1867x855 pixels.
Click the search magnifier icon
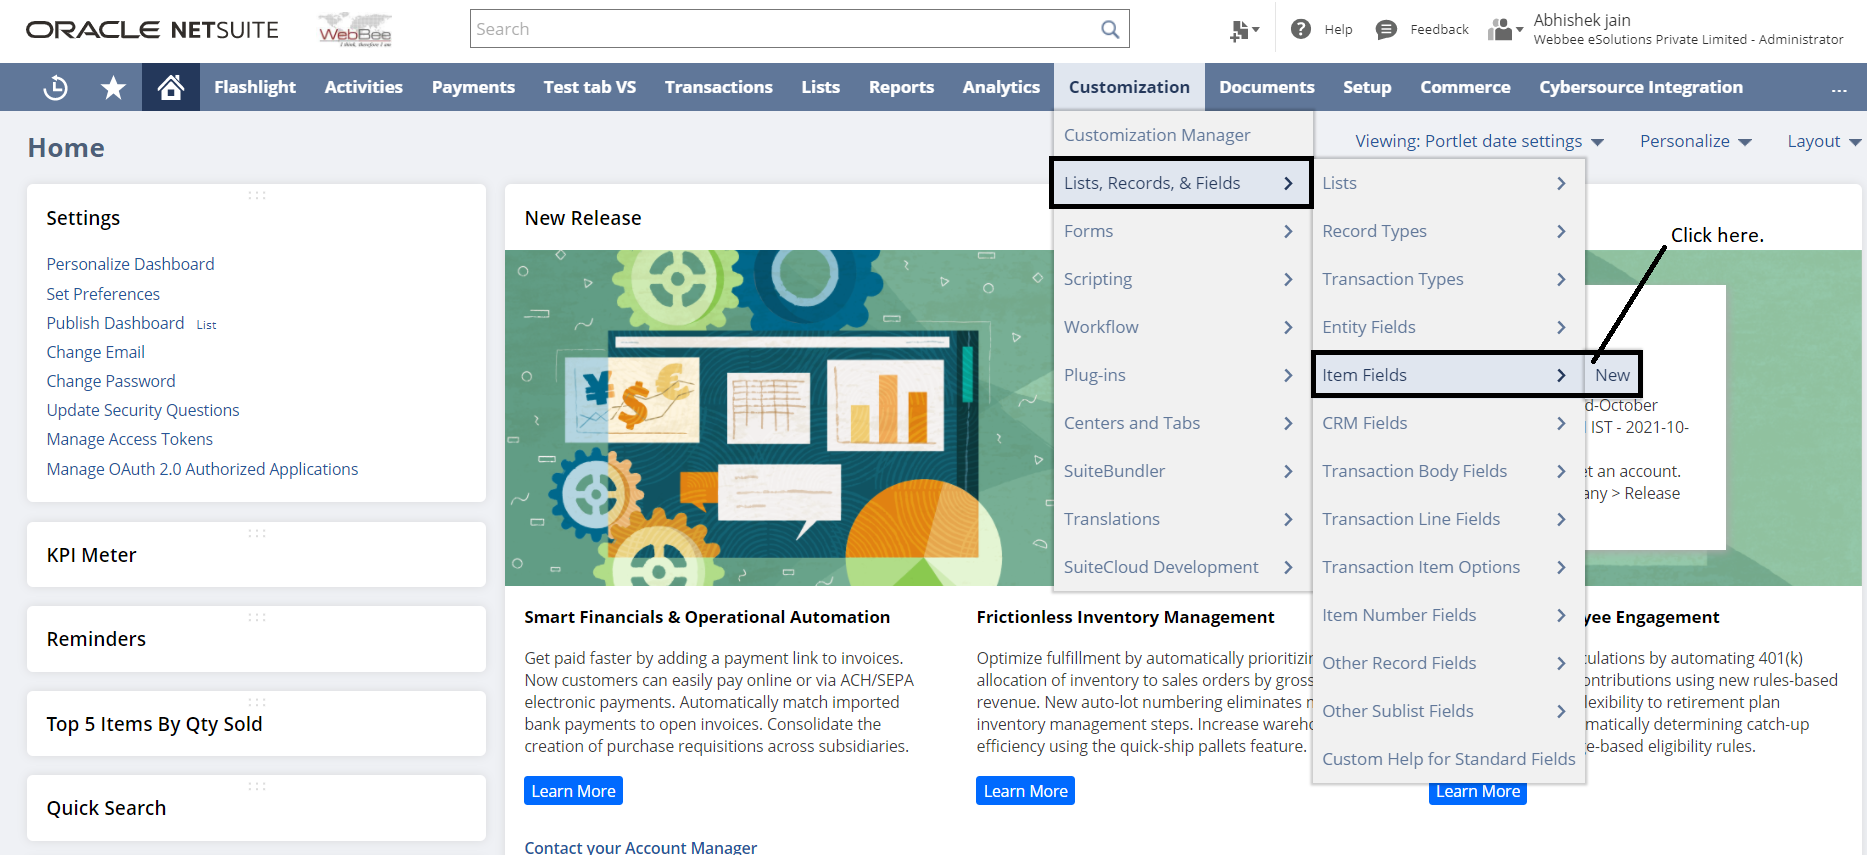click(1110, 30)
